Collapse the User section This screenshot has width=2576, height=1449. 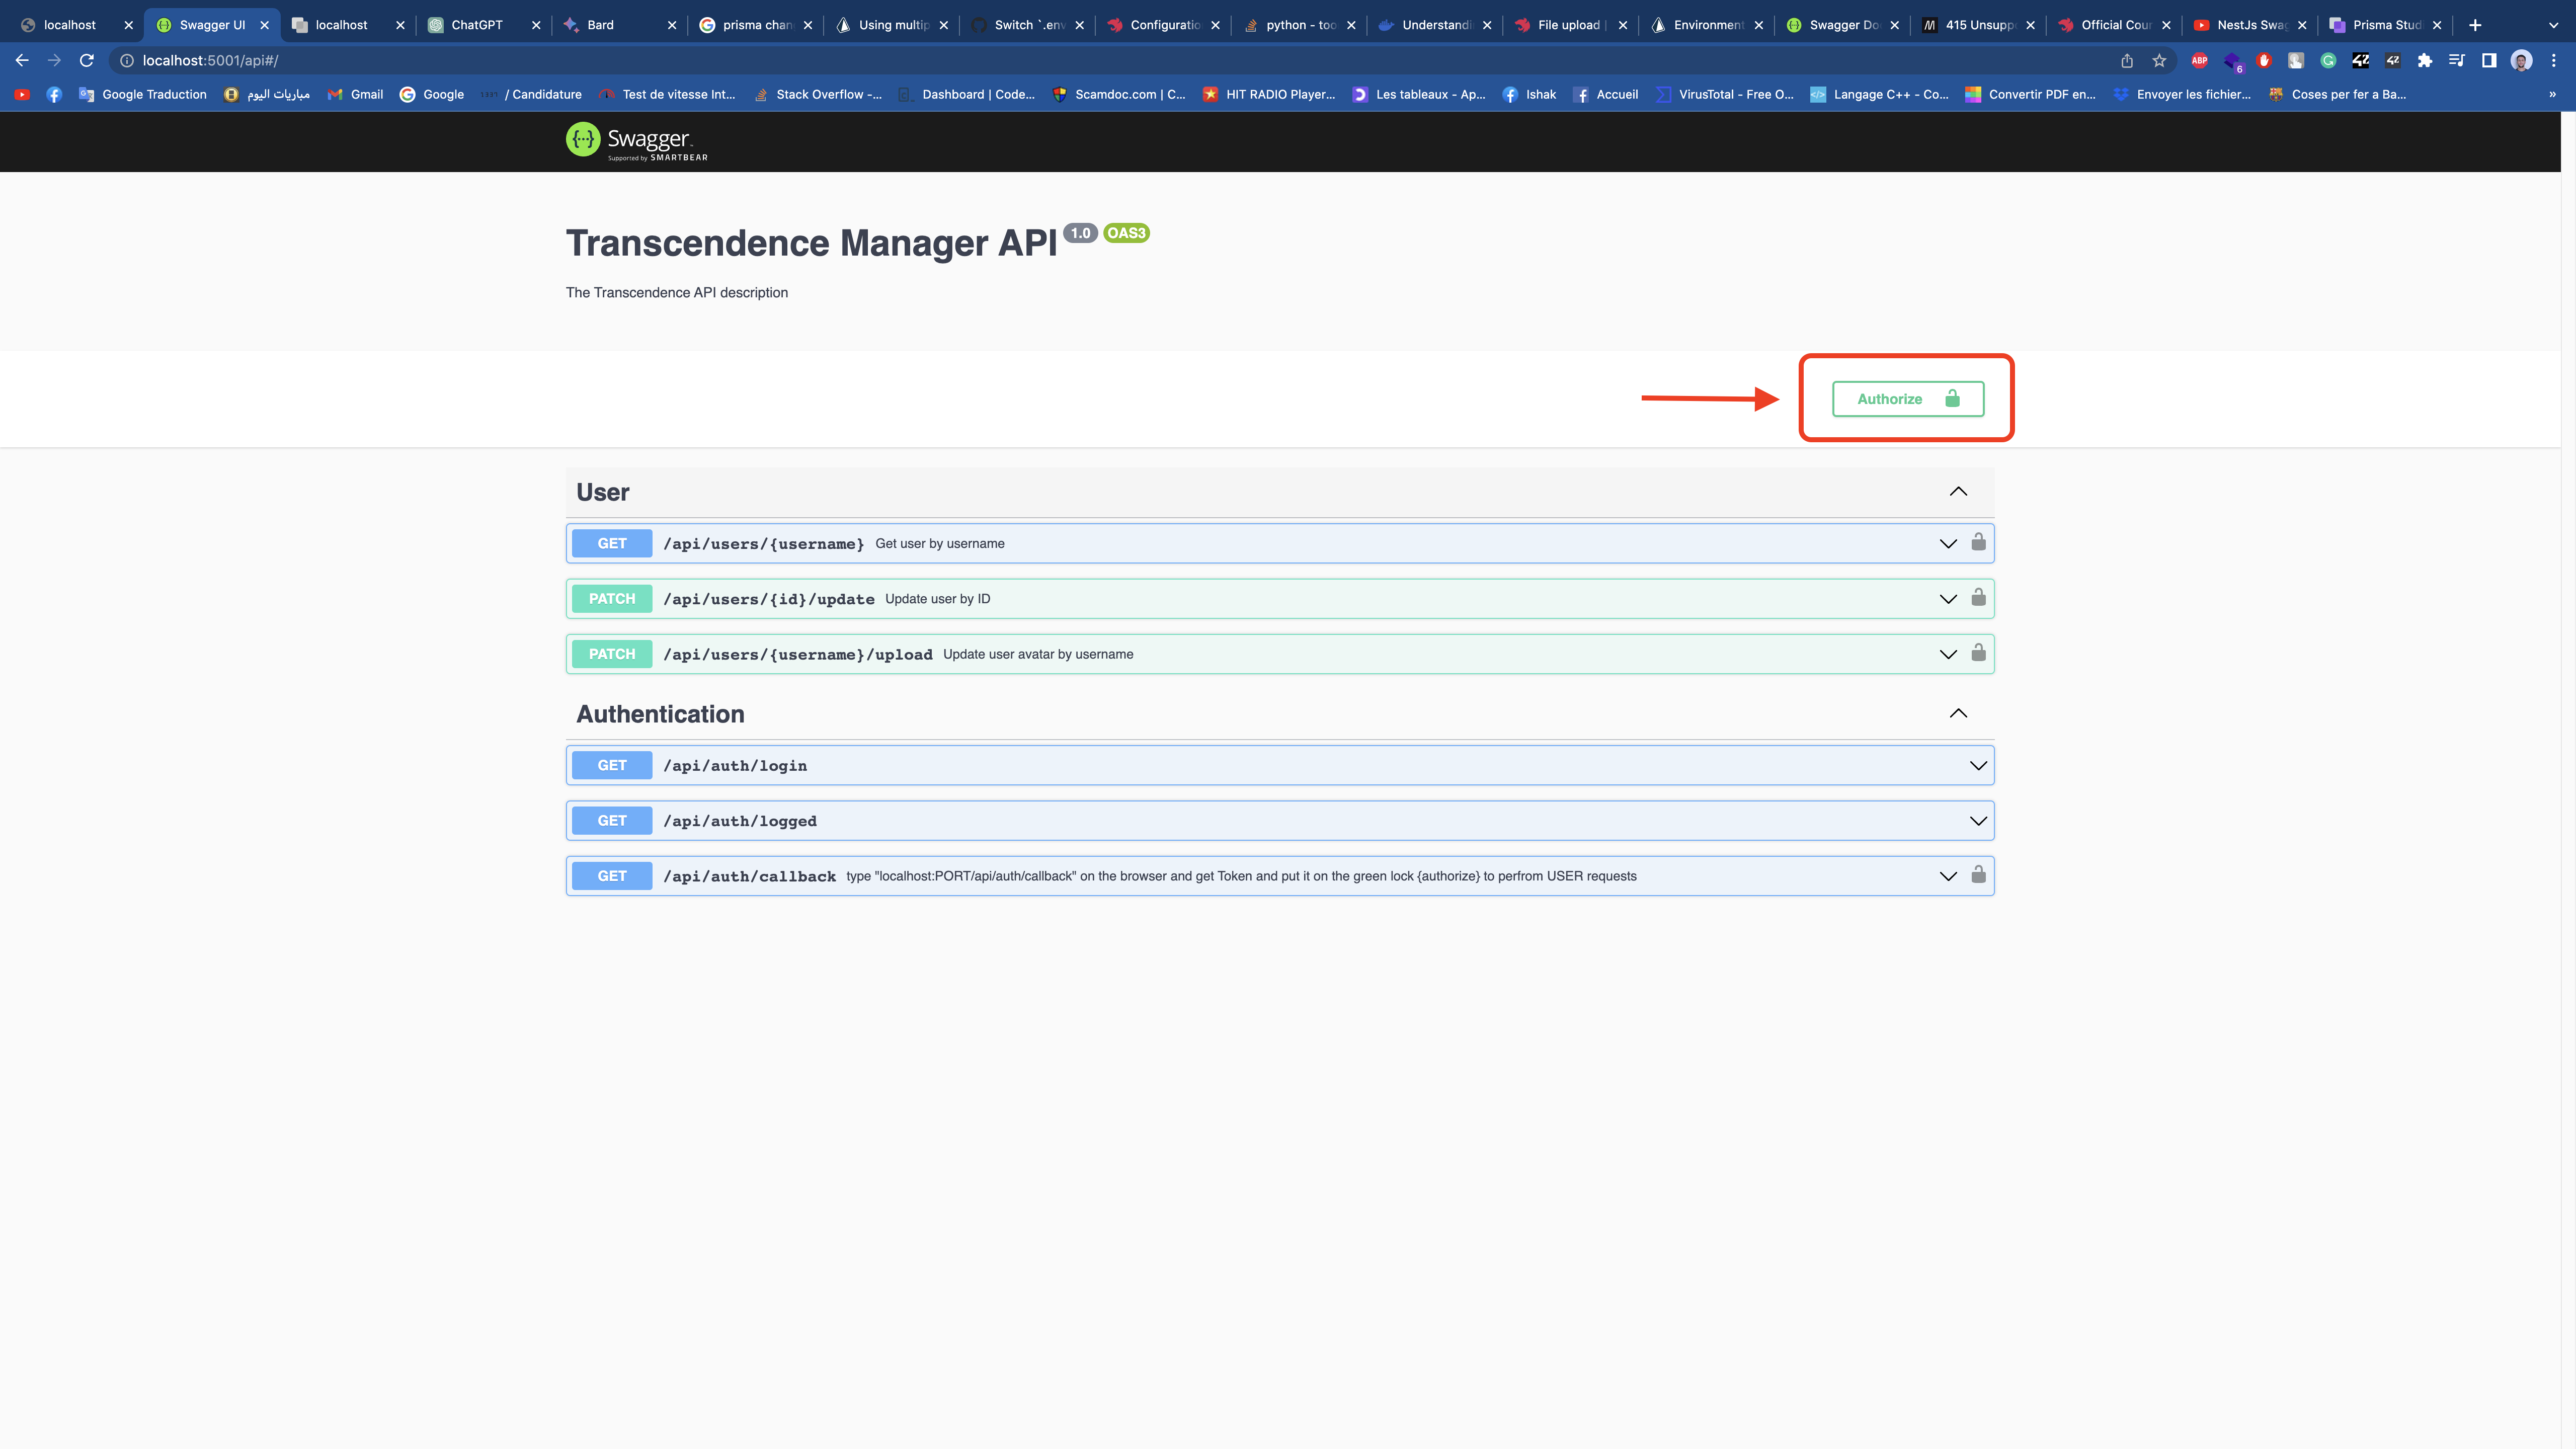click(1958, 492)
